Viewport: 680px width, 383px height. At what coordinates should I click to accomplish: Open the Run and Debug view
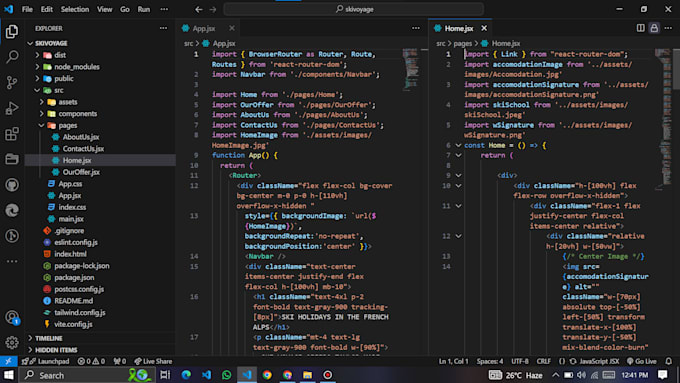point(12,108)
